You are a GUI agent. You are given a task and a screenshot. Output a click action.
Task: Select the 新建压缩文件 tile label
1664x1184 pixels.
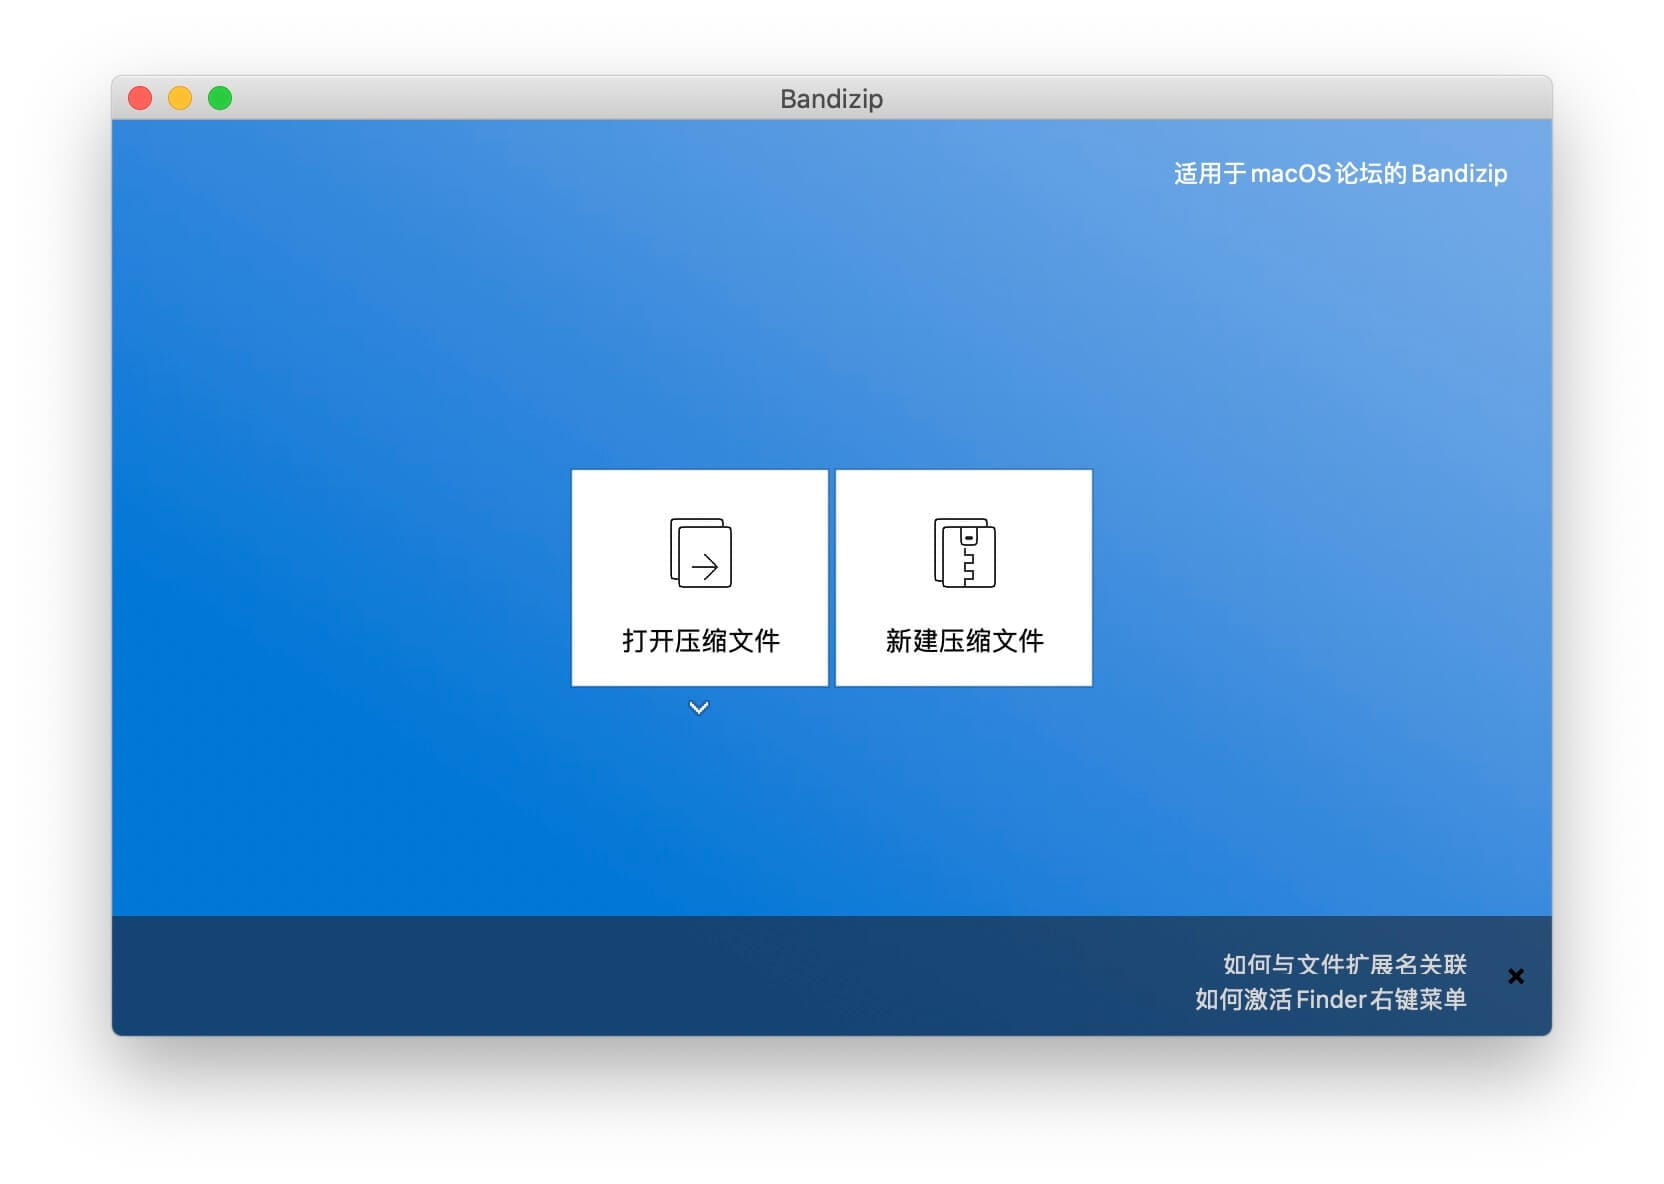[x=964, y=641]
